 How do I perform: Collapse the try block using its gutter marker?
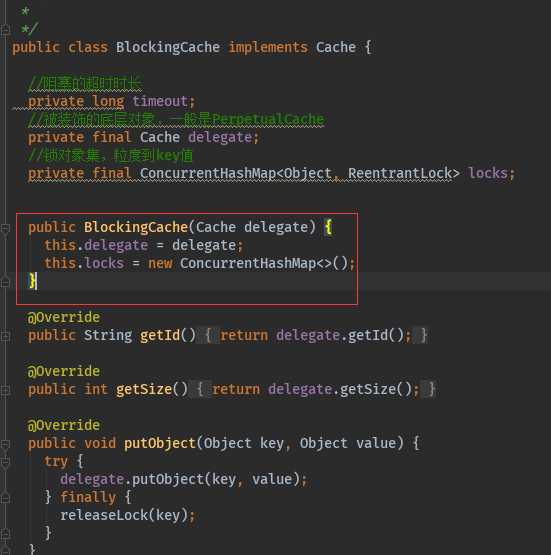[x=5, y=462]
